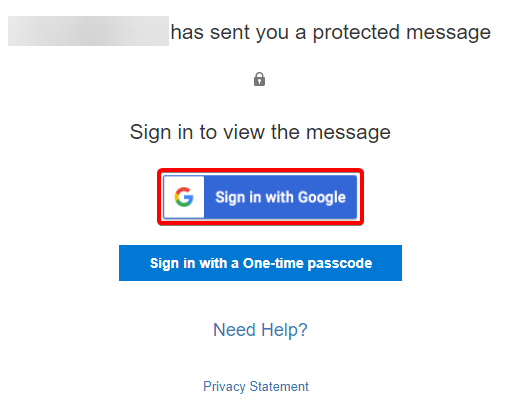515x413 pixels.
Task: Click the 'Sign in to view the message' heading
Action: [x=260, y=132]
